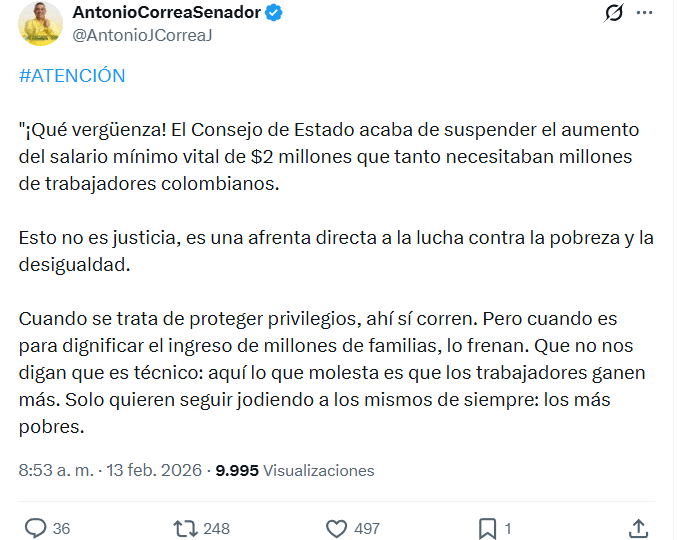Click the 248 reposts count
The width and height of the screenshot is (678, 540).
point(216,528)
